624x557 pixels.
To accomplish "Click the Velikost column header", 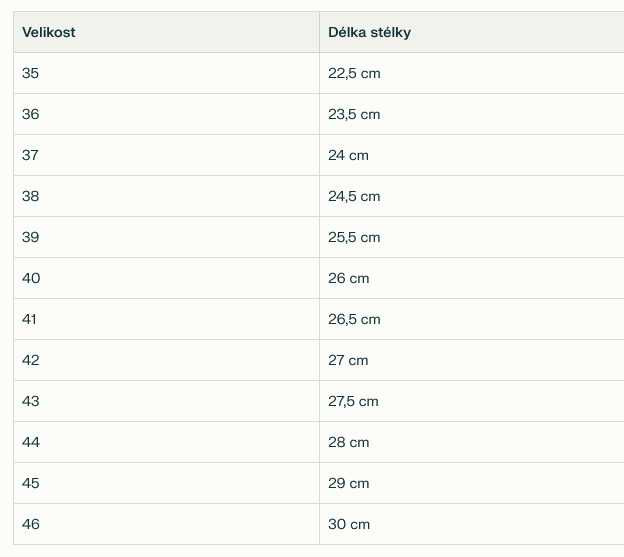I will click(49, 32).
